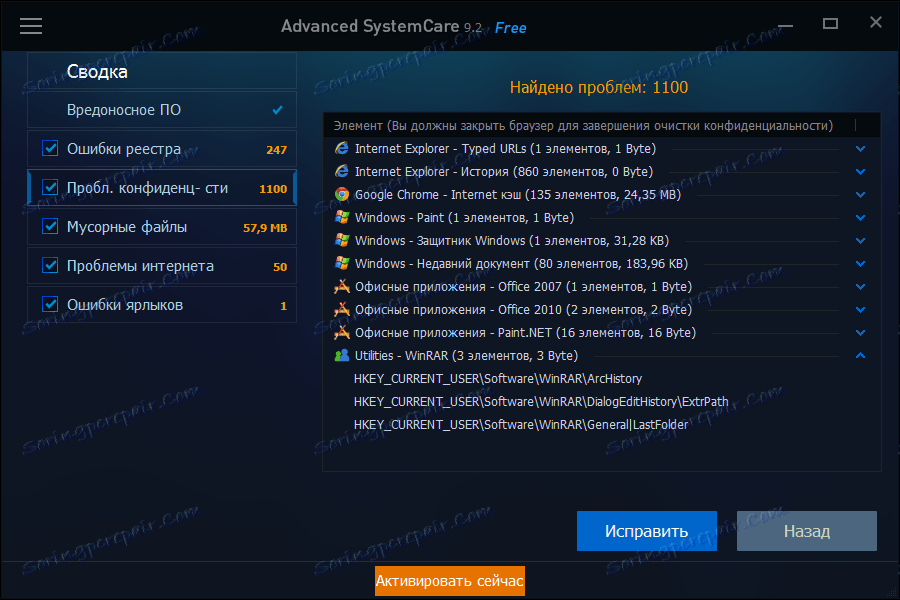Expand the Защитник Windows row
The image size is (900, 600).
coord(860,241)
